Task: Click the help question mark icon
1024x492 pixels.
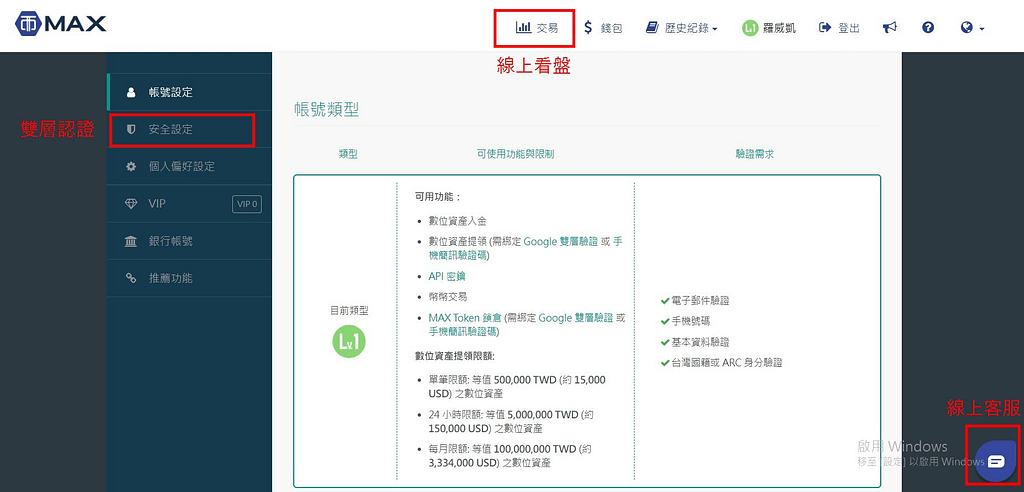Action: 928,27
